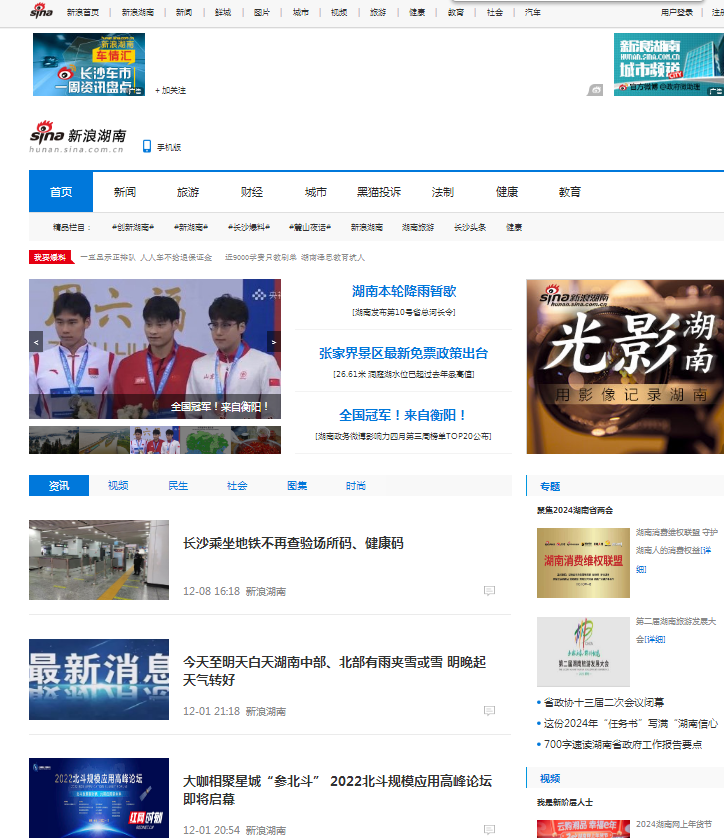
Task: Open comments icon for 12-01 21:18 weather article
Action: (489, 710)
